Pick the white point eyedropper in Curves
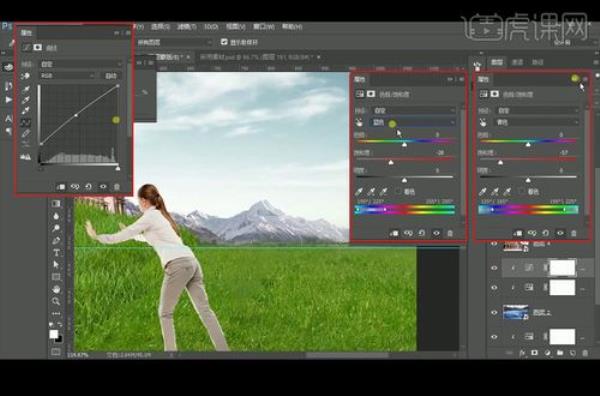The height and width of the screenshot is (396, 600). (26, 111)
